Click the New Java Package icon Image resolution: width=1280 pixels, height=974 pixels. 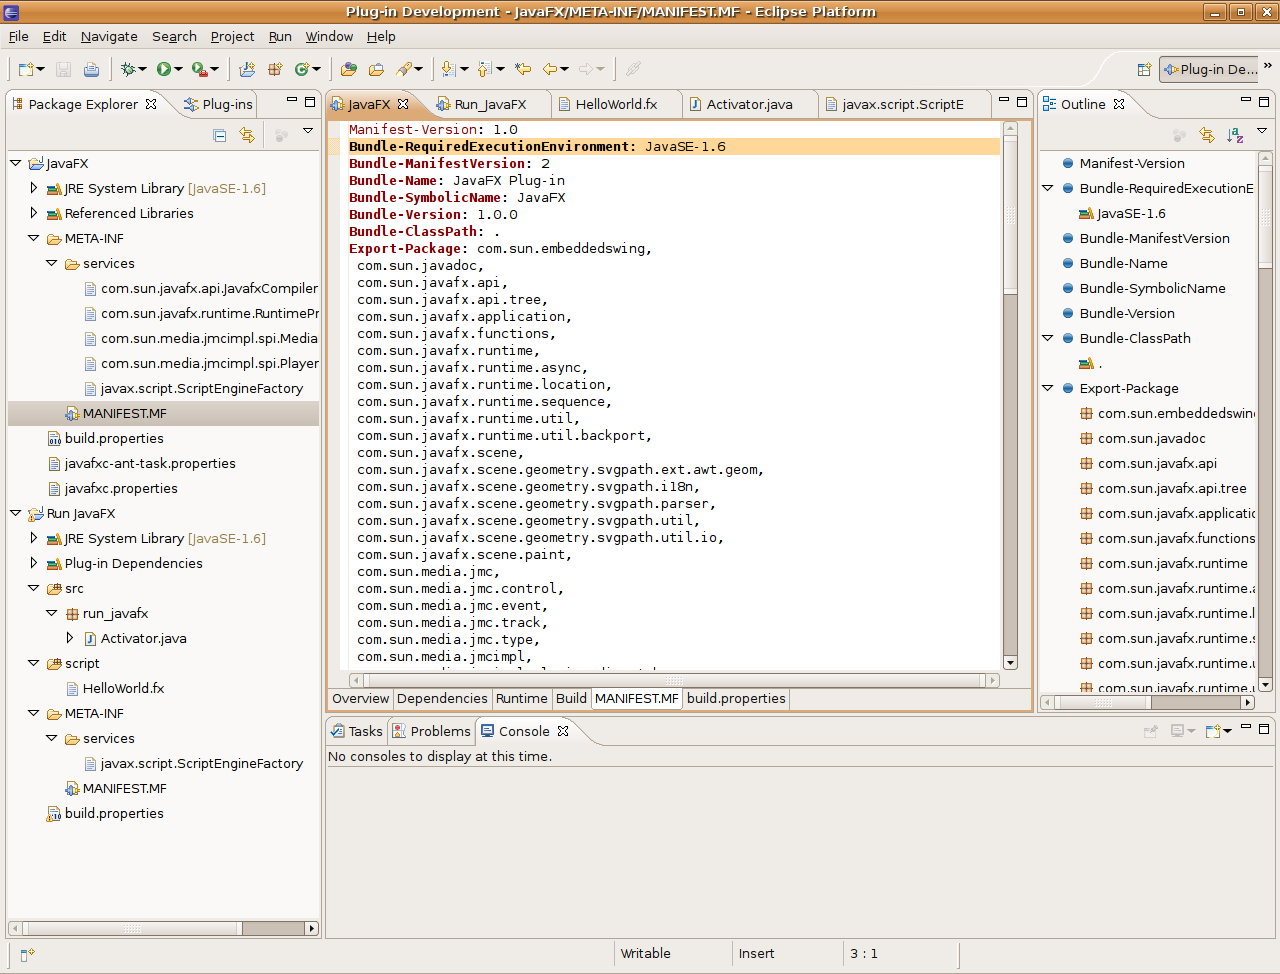274,69
